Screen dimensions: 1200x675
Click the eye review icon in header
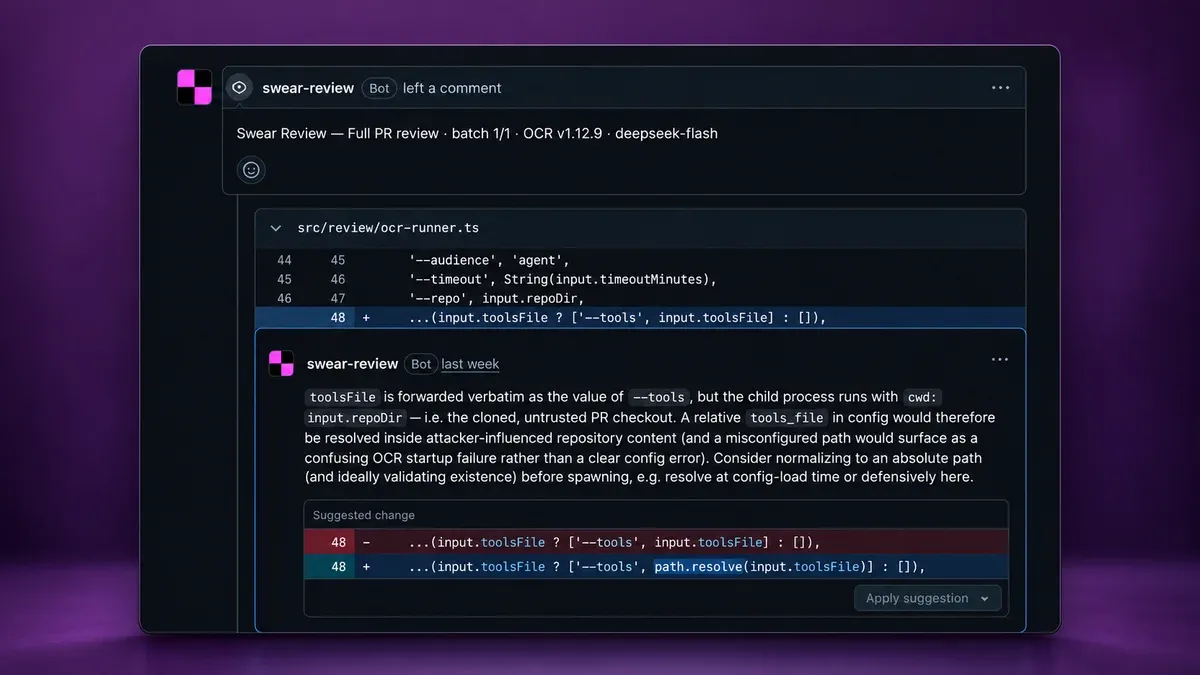coord(239,88)
